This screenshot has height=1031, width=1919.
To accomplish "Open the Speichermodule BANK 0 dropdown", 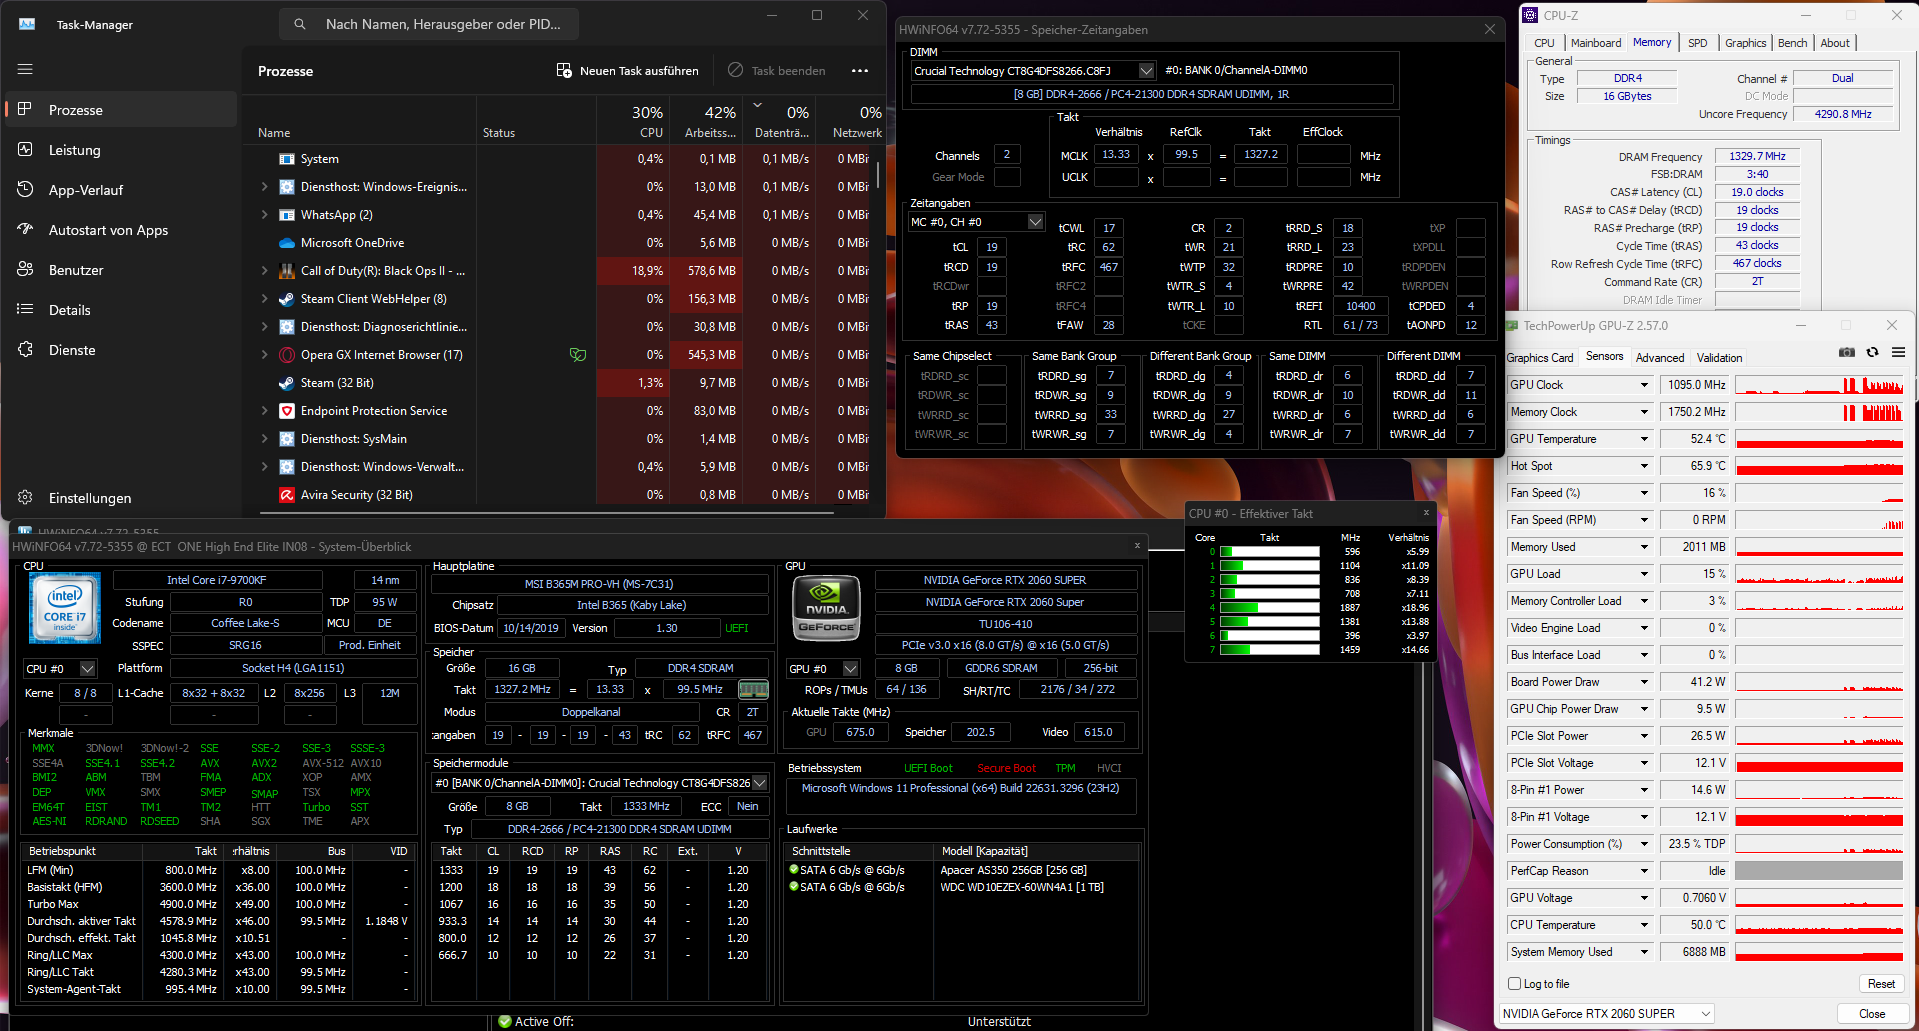I will [760, 783].
